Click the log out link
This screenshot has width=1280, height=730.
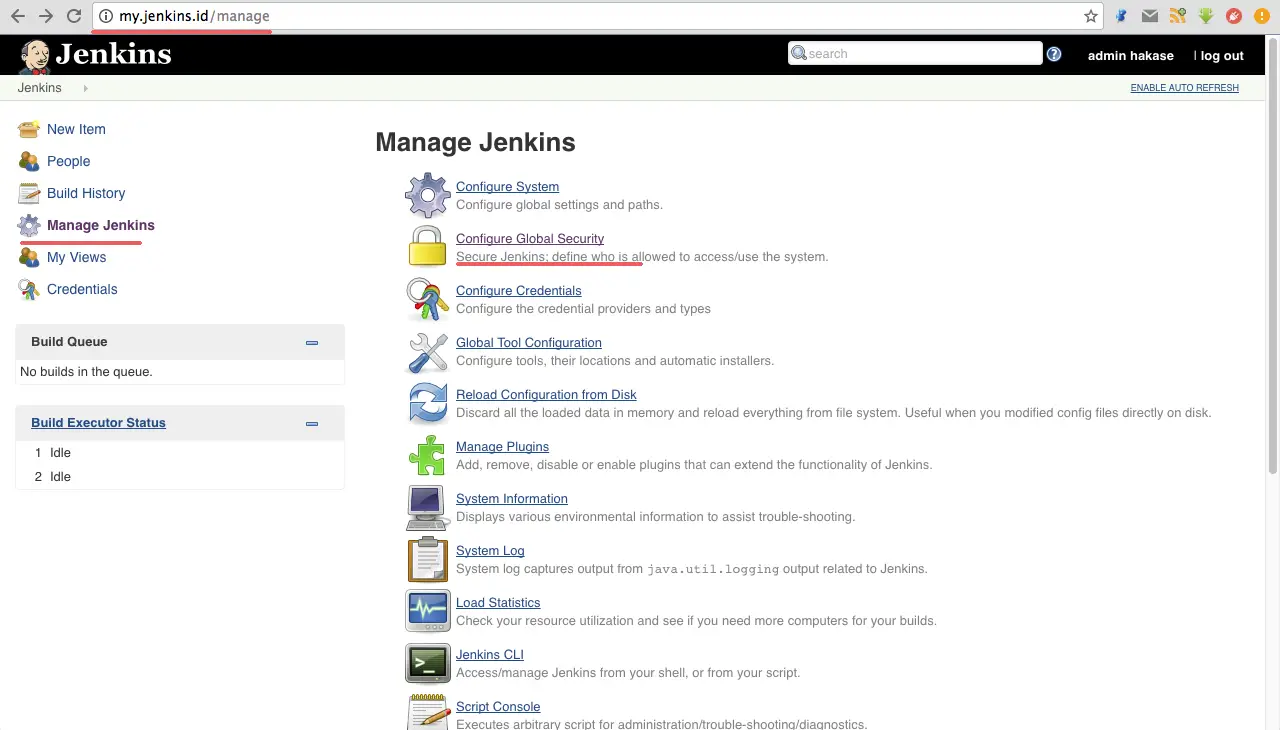[1222, 56]
